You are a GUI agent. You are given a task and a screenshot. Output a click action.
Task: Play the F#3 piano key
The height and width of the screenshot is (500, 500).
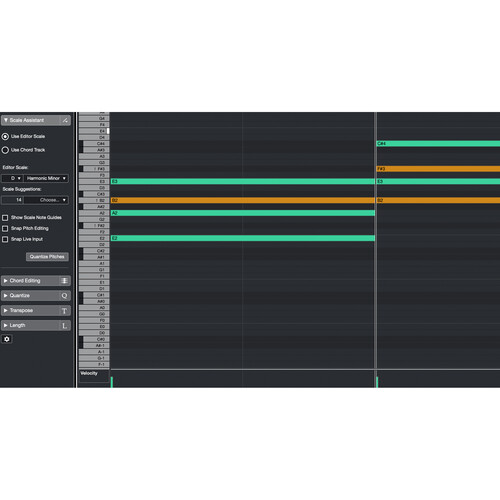point(96,169)
